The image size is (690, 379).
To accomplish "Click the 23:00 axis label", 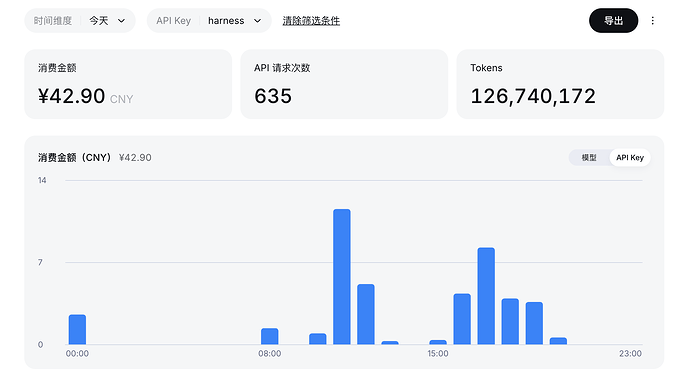I will coord(630,353).
